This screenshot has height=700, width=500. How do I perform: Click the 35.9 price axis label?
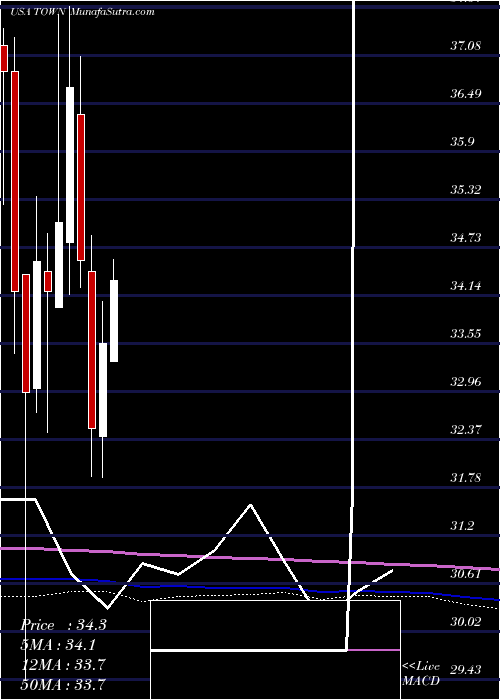tap(462, 142)
